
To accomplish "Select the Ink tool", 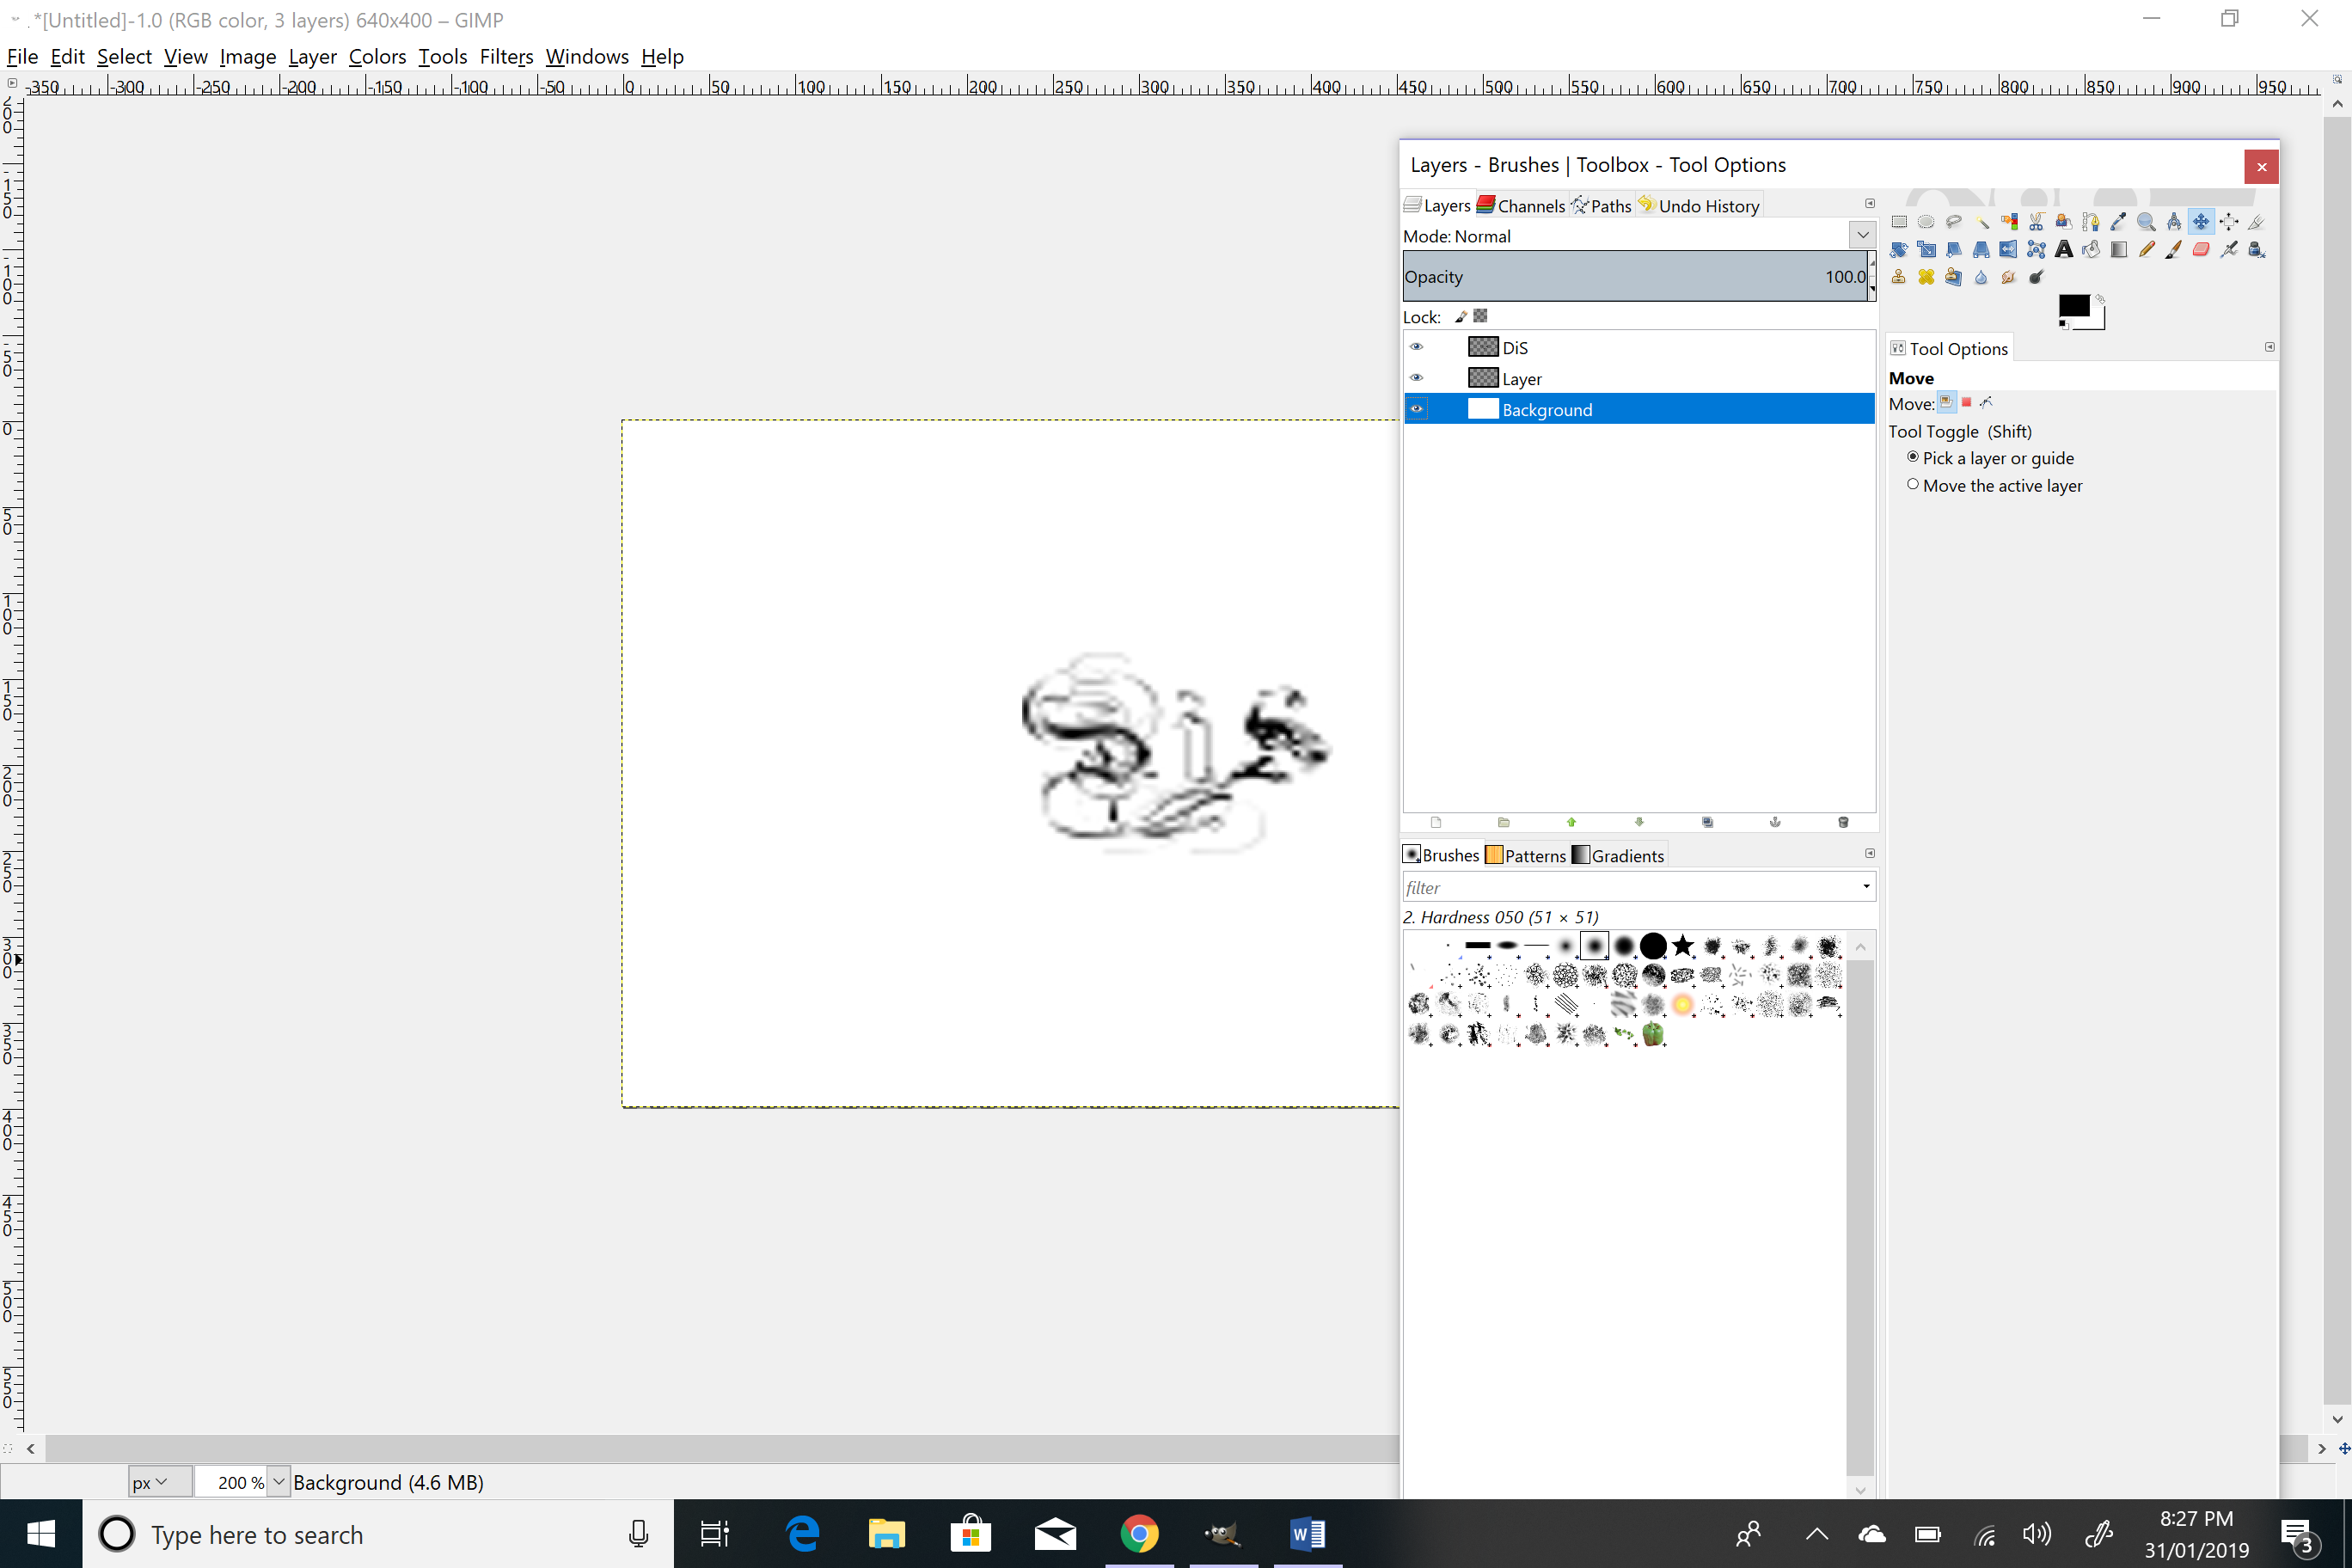I will (x=2256, y=249).
